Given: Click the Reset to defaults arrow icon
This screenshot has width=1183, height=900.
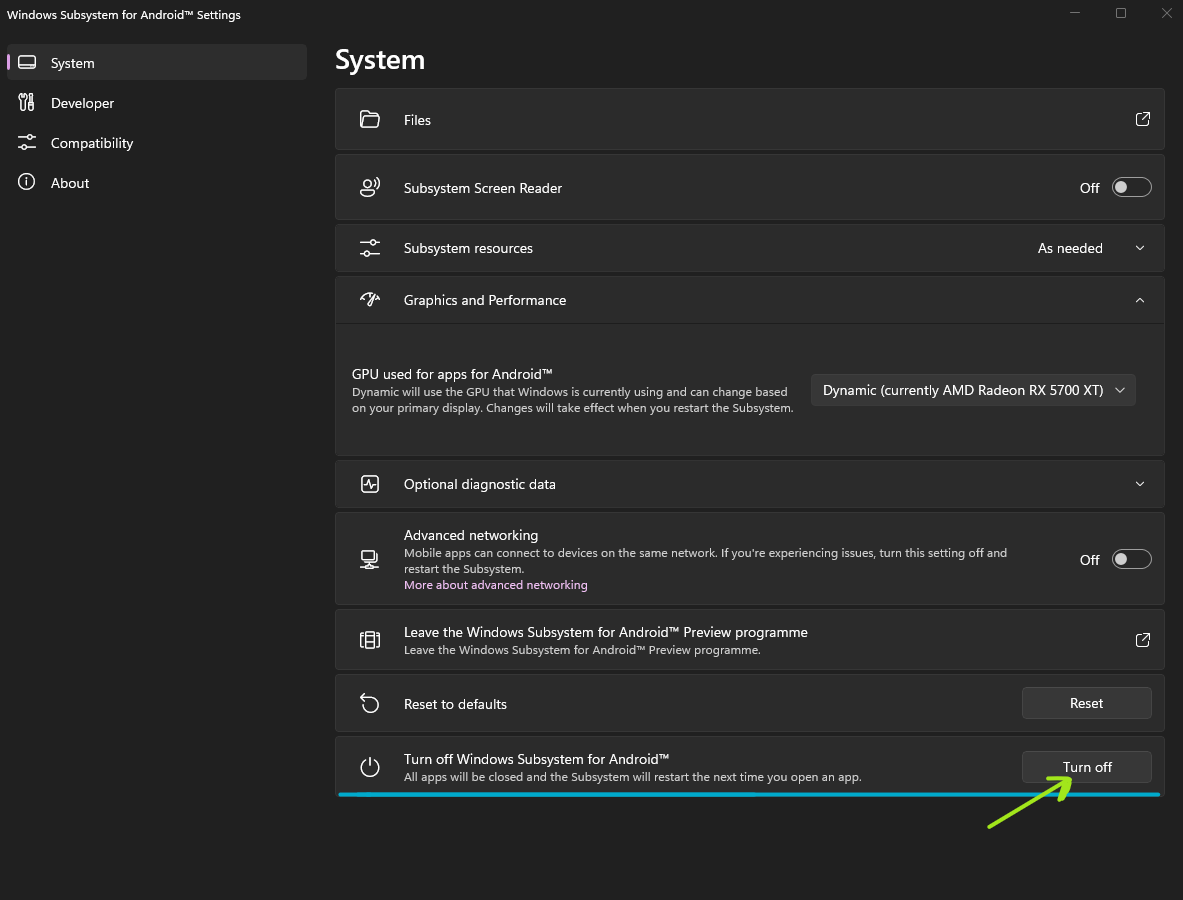Looking at the screenshot, I should click(370, 703).
